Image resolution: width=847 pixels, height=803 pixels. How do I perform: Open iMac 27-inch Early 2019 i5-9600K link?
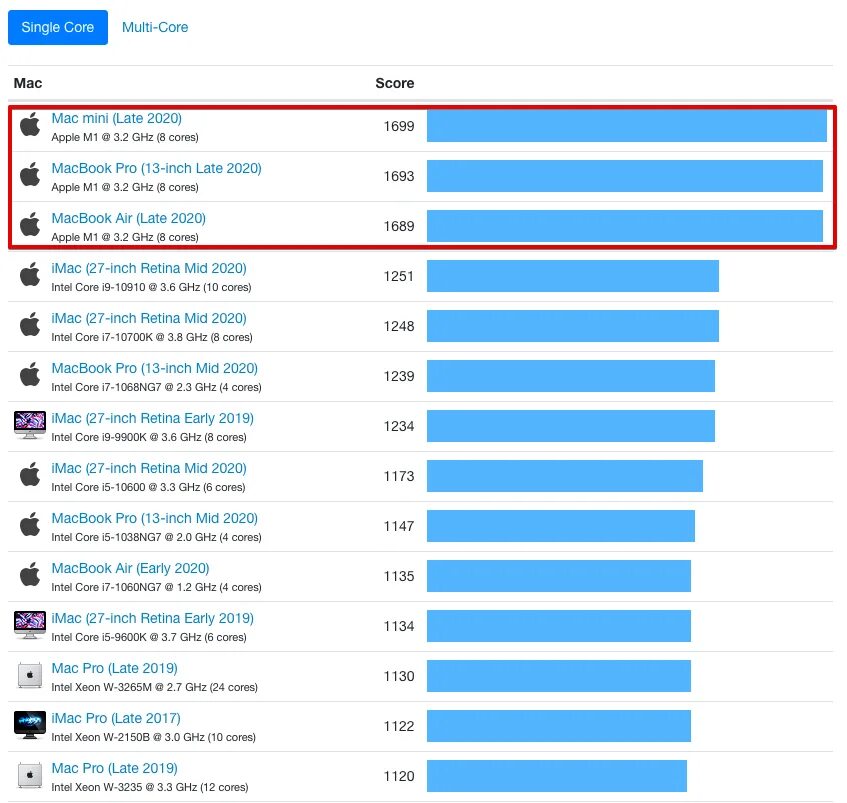(x=152, y=618)
